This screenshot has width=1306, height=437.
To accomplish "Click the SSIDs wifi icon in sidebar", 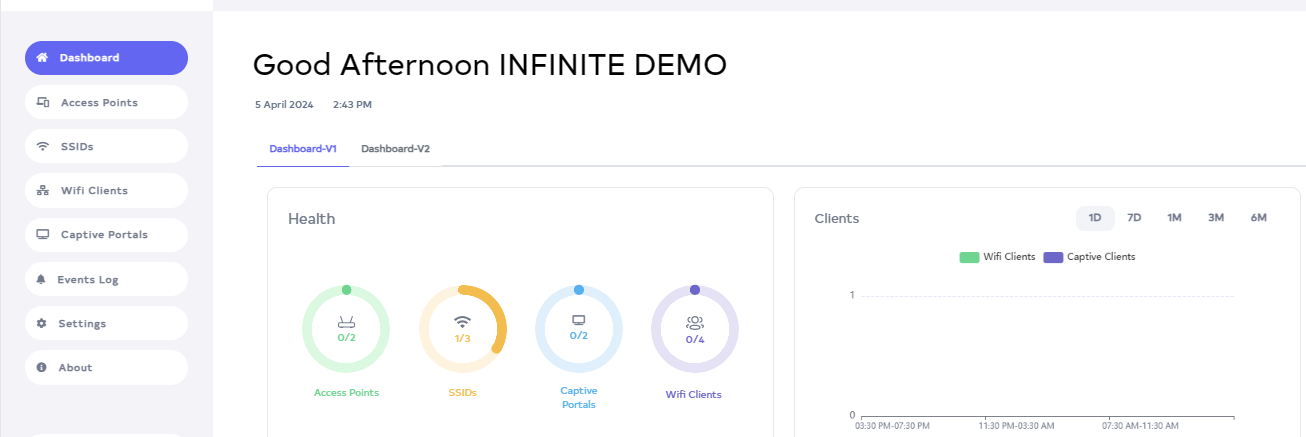I will coord(43,146).
